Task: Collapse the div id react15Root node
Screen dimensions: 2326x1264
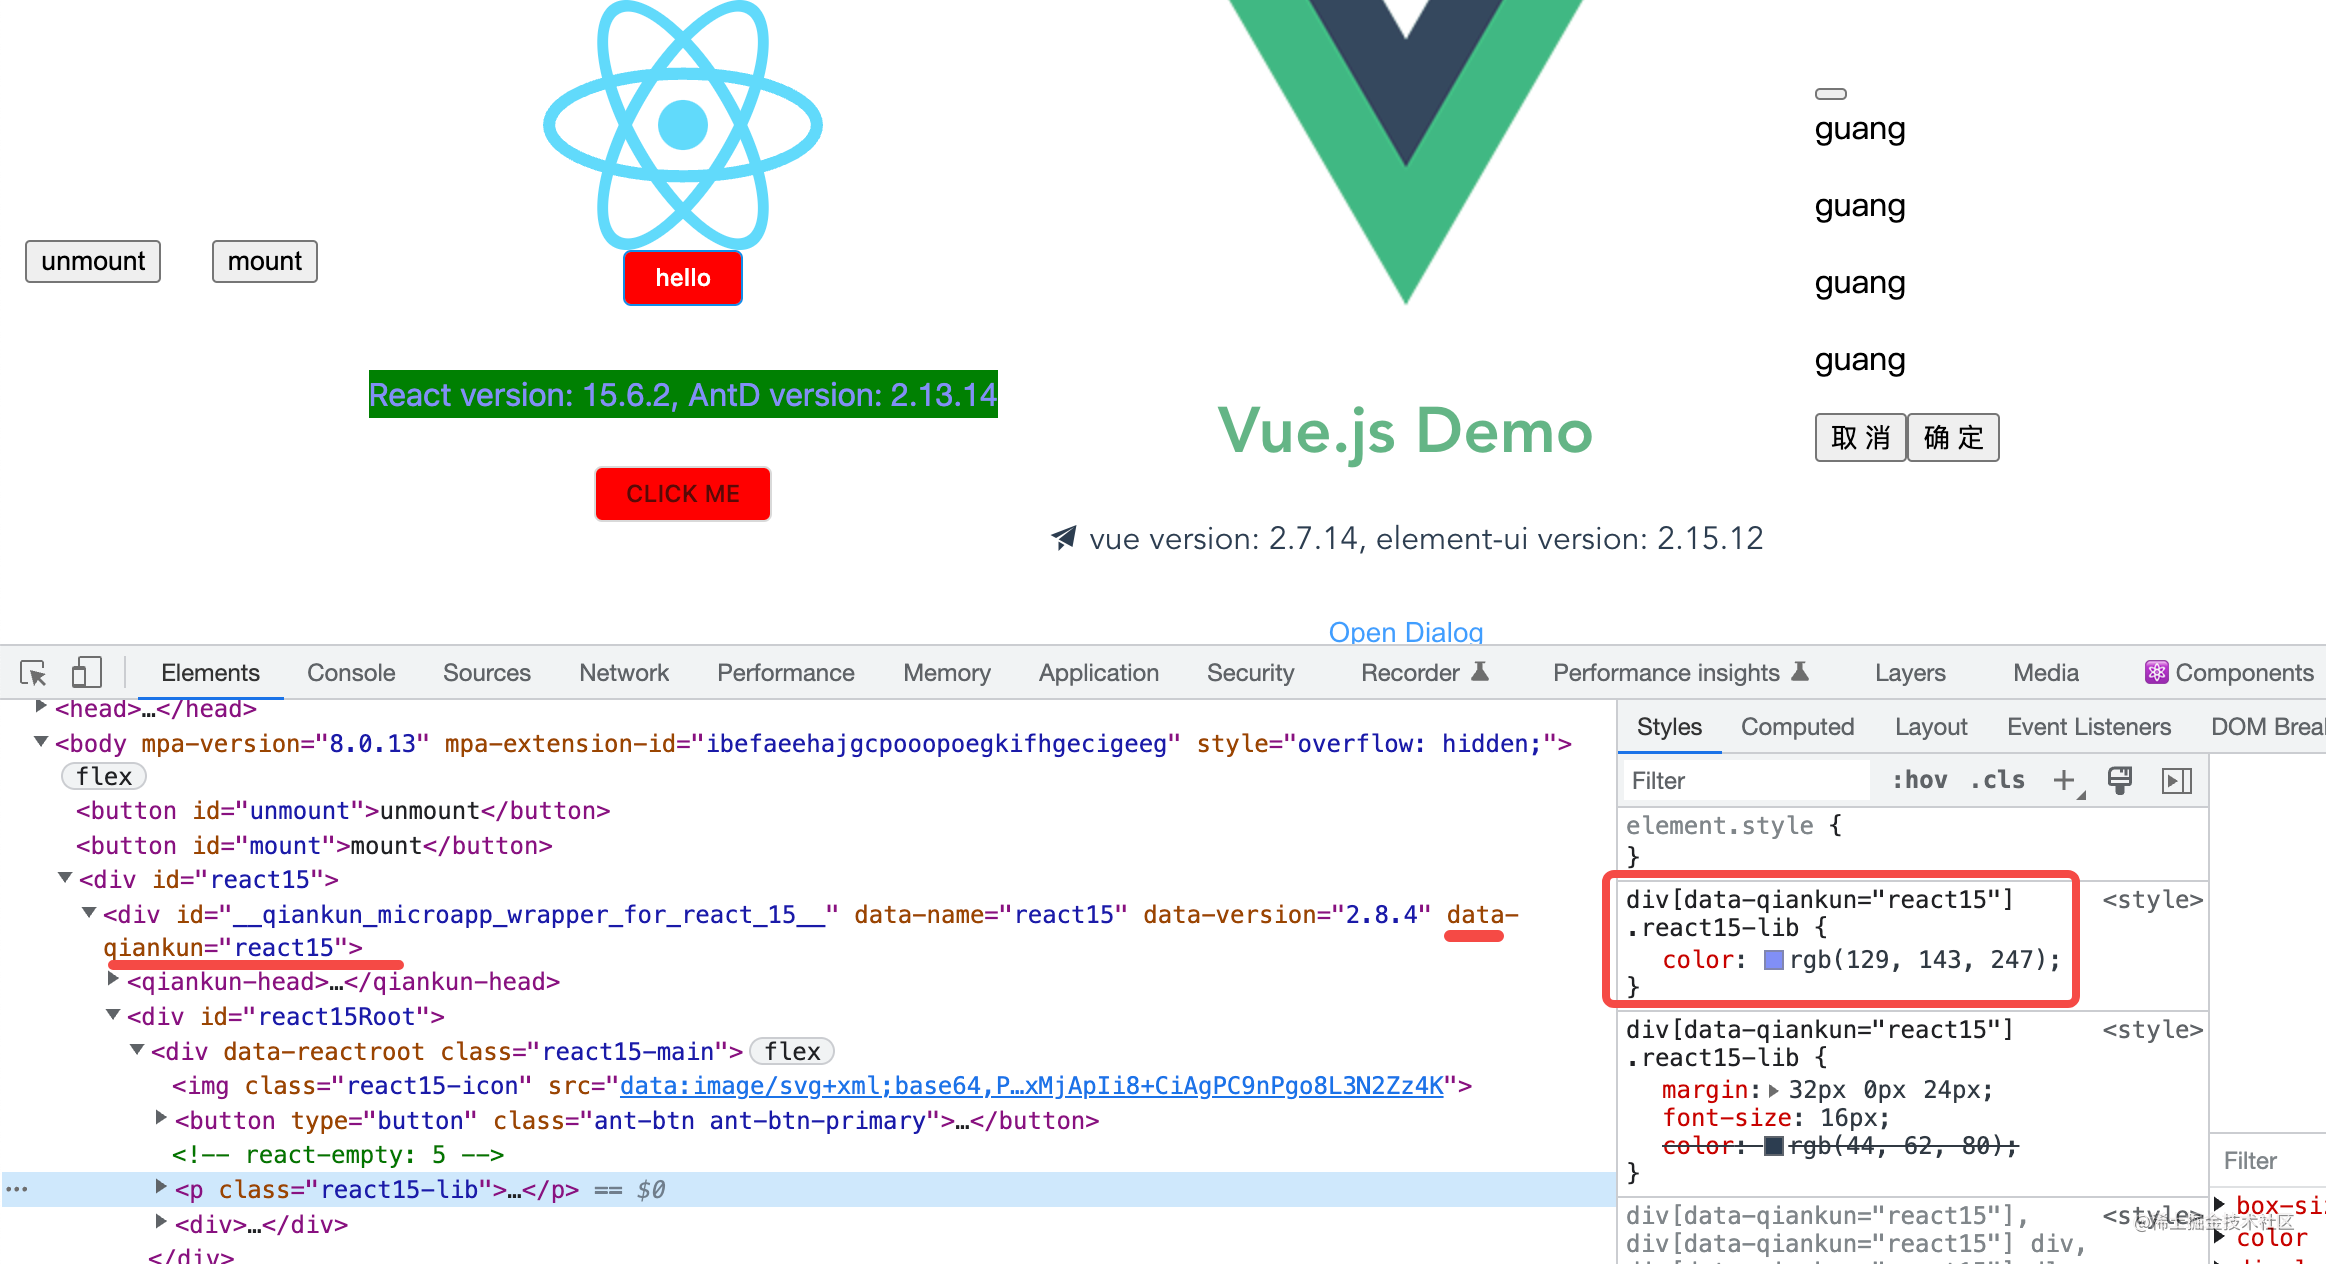Action: pos(113,1015)
